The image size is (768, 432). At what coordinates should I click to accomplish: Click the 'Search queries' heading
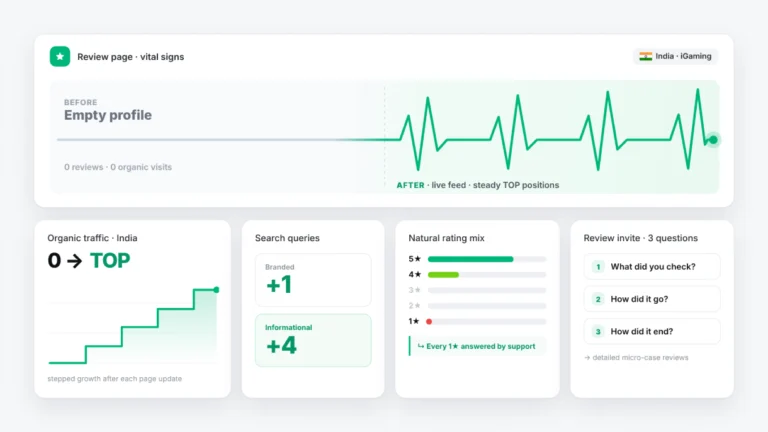point(287,238)
